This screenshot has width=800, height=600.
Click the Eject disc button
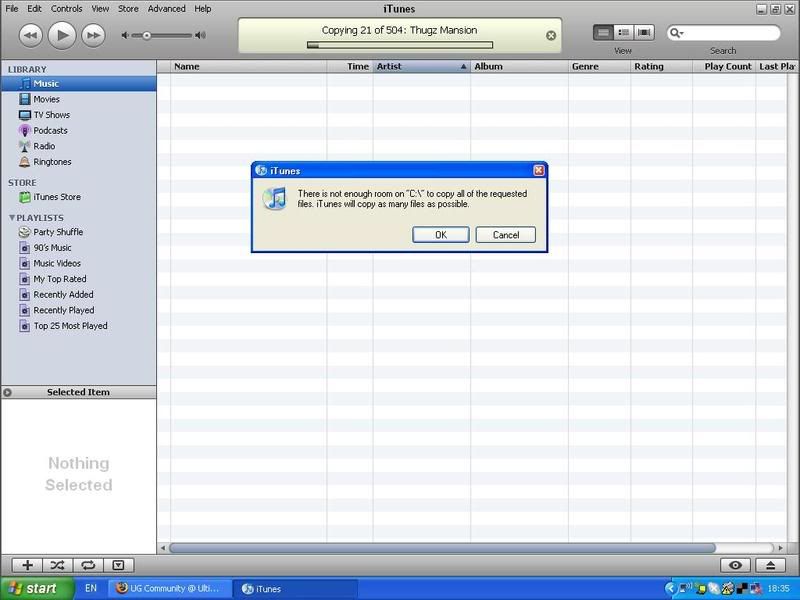tap(770, 565)
